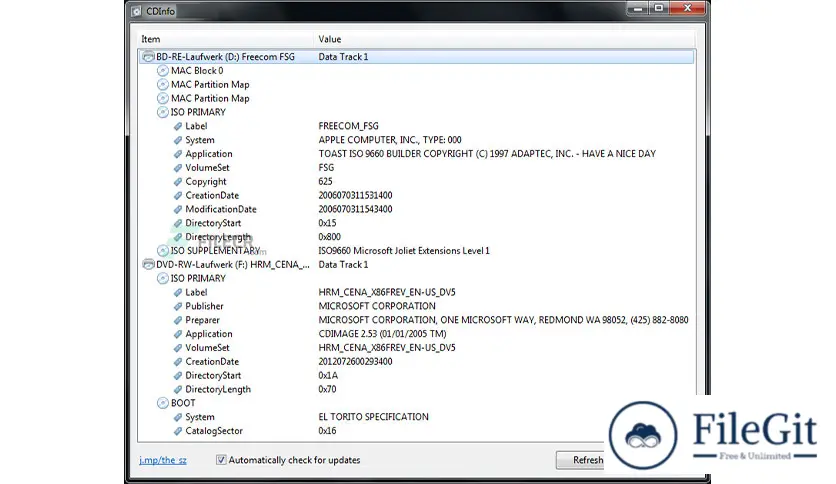Click the value 2012072600293400
This screenshot has width=836, height=484.
[355, 362]
